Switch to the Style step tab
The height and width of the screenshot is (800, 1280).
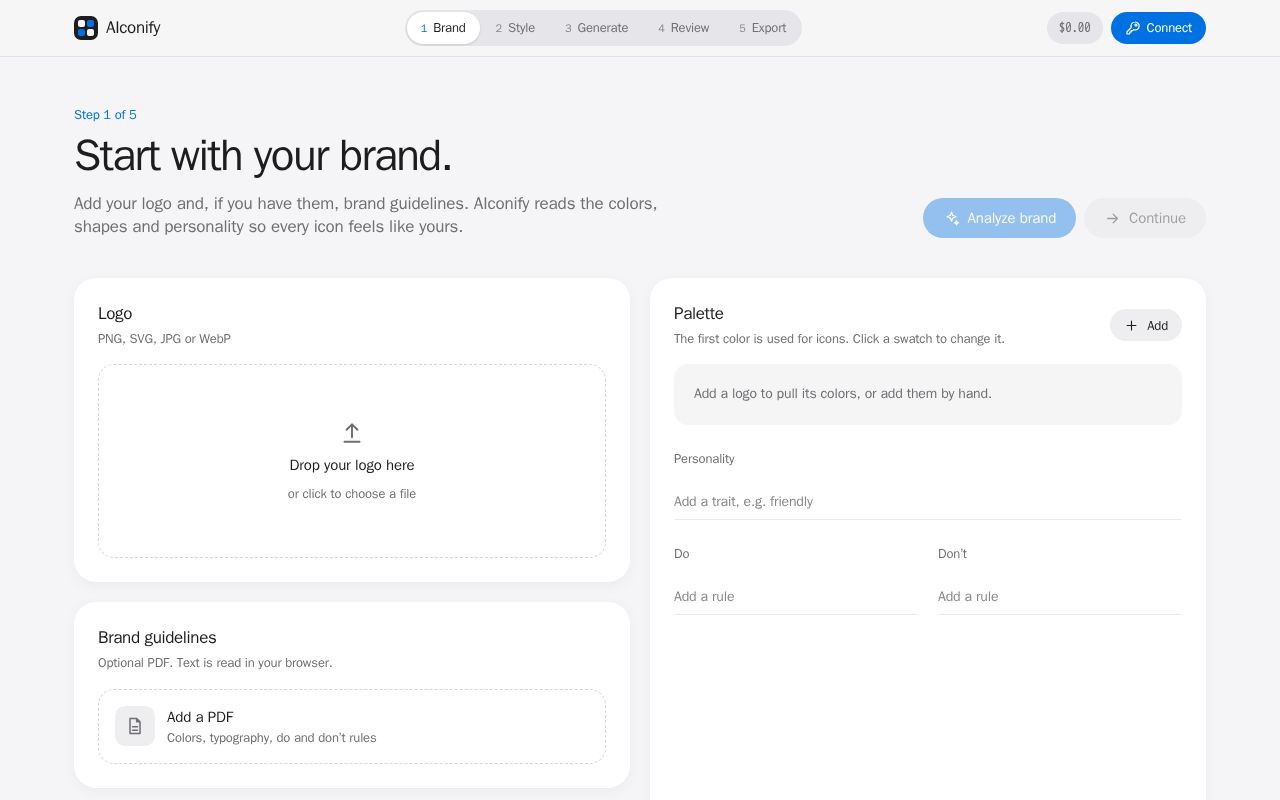click(x=515, y=28)
